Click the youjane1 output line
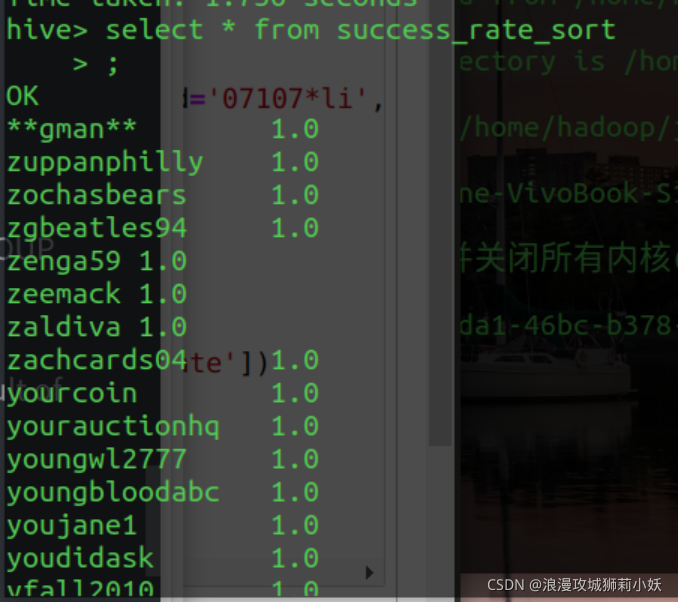 163,525
